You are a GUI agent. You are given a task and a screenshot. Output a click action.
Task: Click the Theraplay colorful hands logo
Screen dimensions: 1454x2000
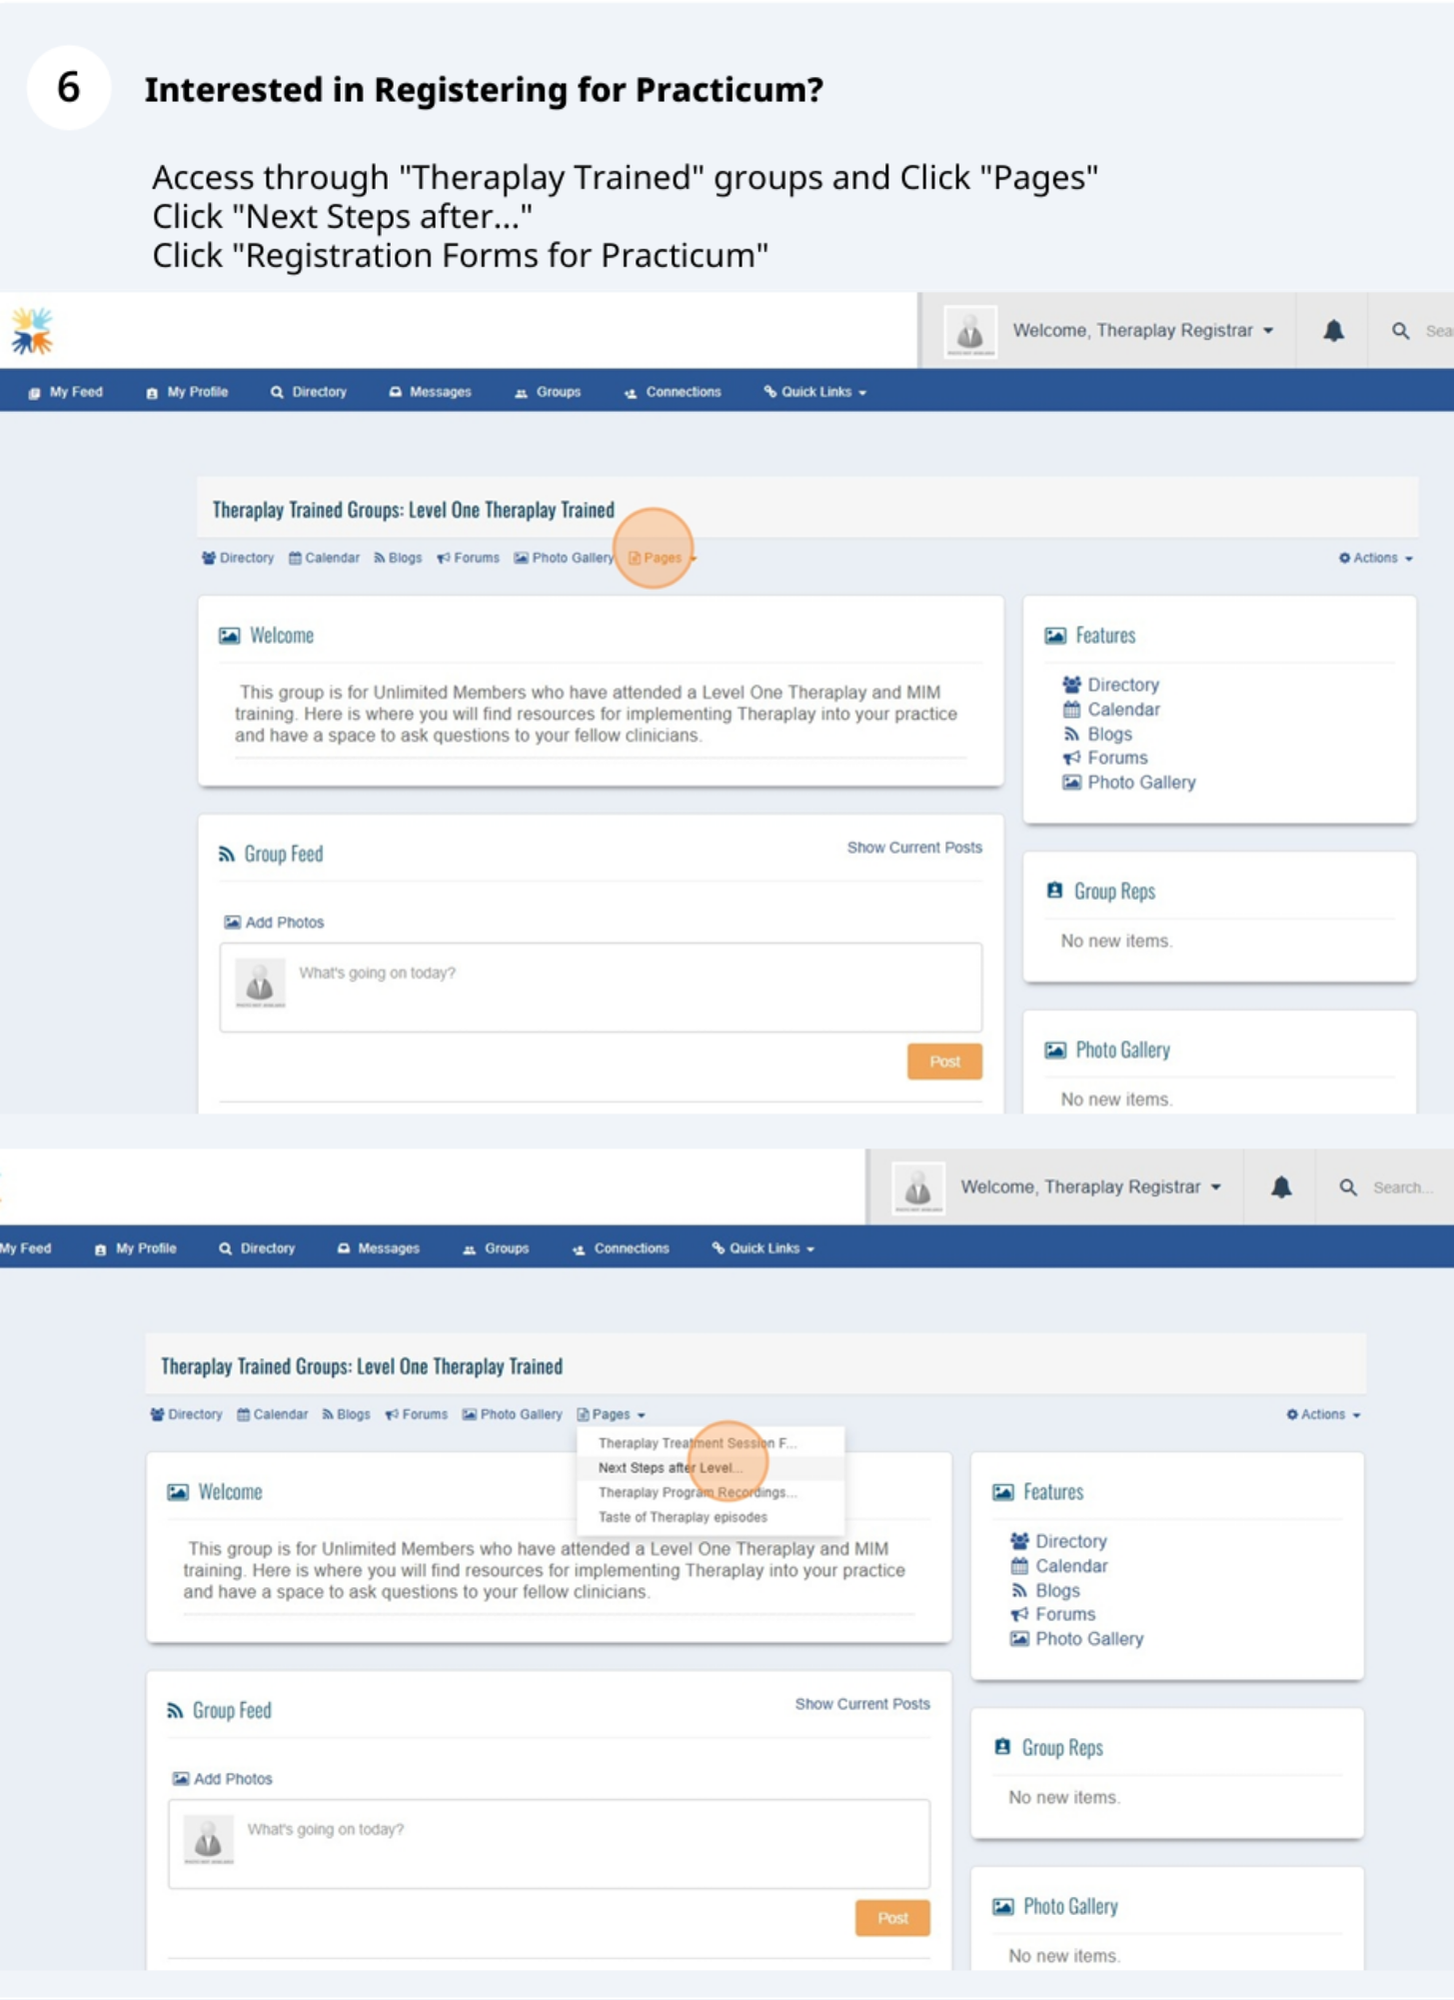point(32,331)
